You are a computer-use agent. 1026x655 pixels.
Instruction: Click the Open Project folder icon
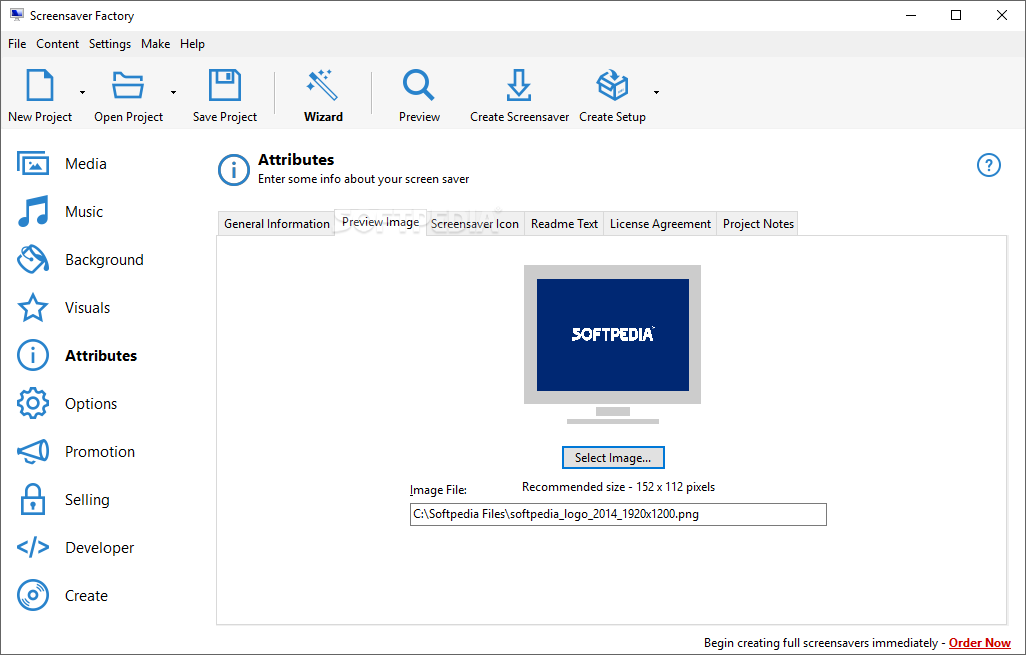pyautogui.click(x=128, y=84)
